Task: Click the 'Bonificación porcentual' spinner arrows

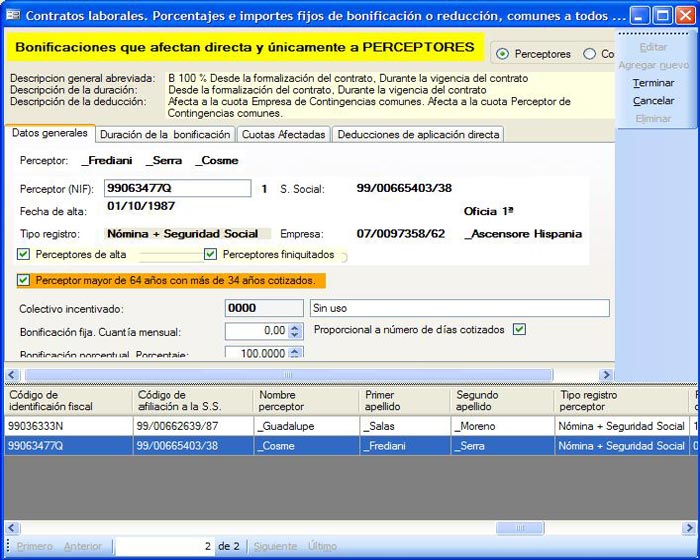Action: [x=295, y=353]
